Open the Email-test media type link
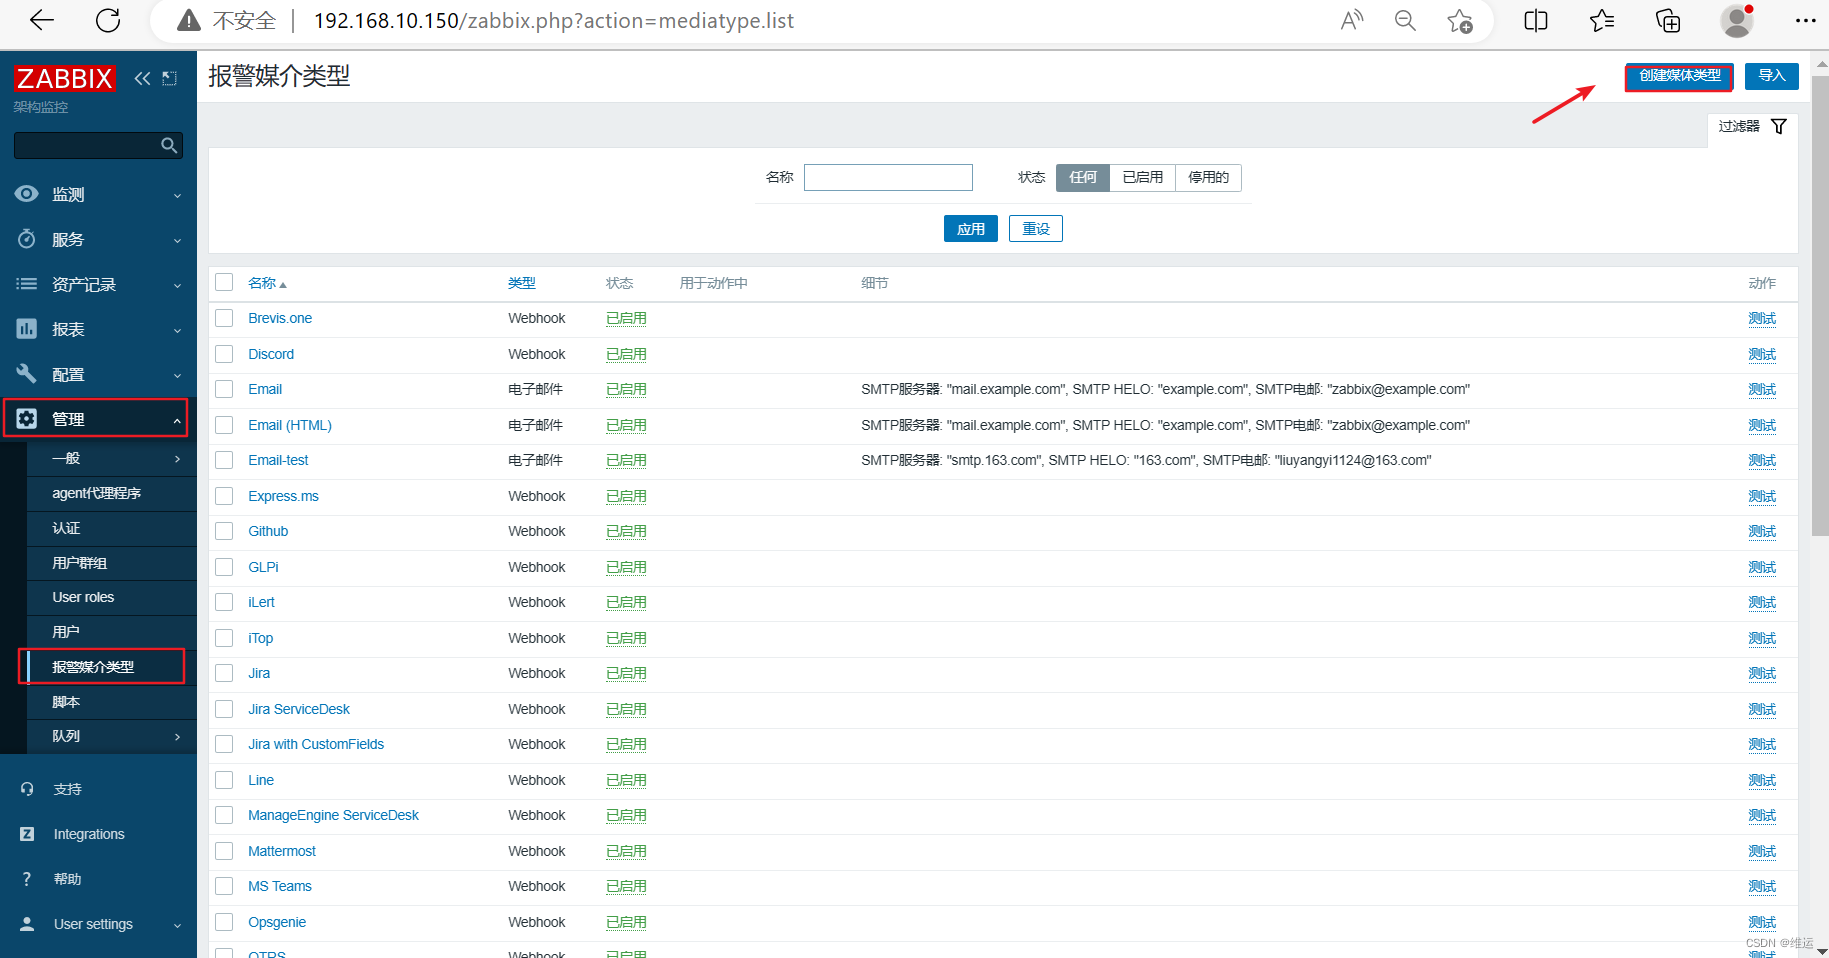This screenshot has height=958, width=1829. click(x=278, y=460)
